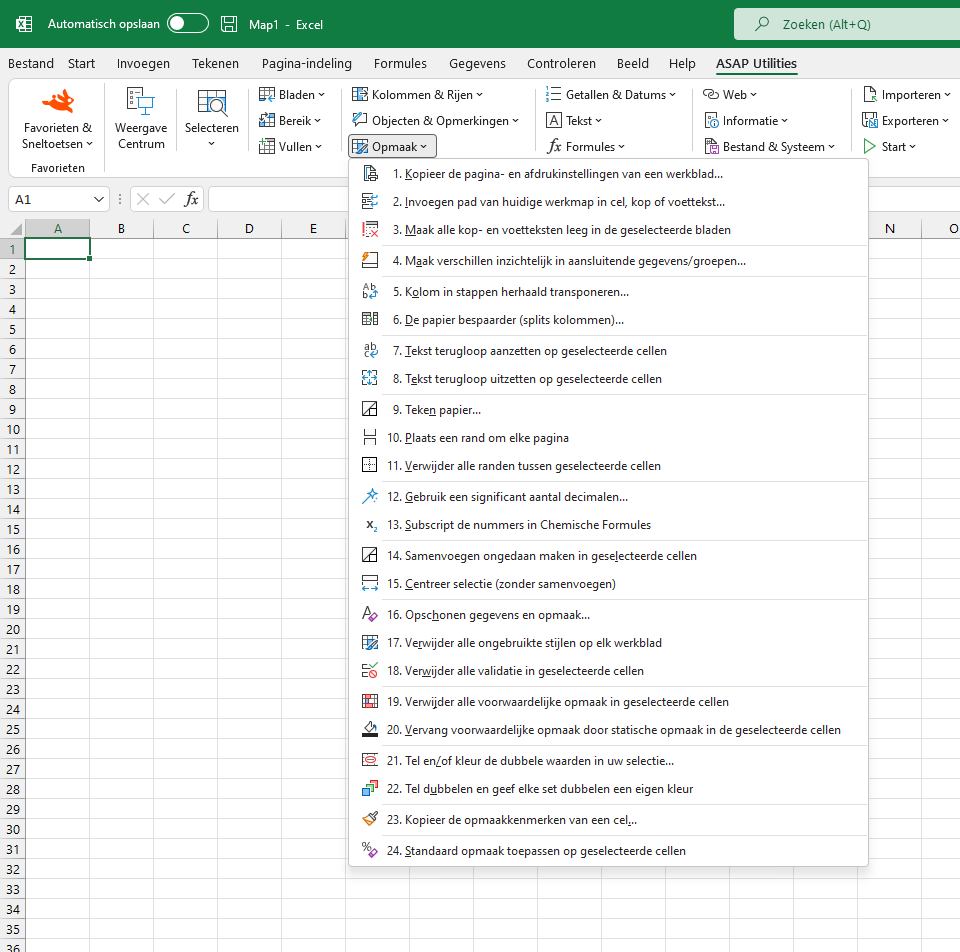Viewport: 960px width, 952px height.
Task: Click the Kopieer opmaakkenmerken brush icon
Action: pos(370,819)
